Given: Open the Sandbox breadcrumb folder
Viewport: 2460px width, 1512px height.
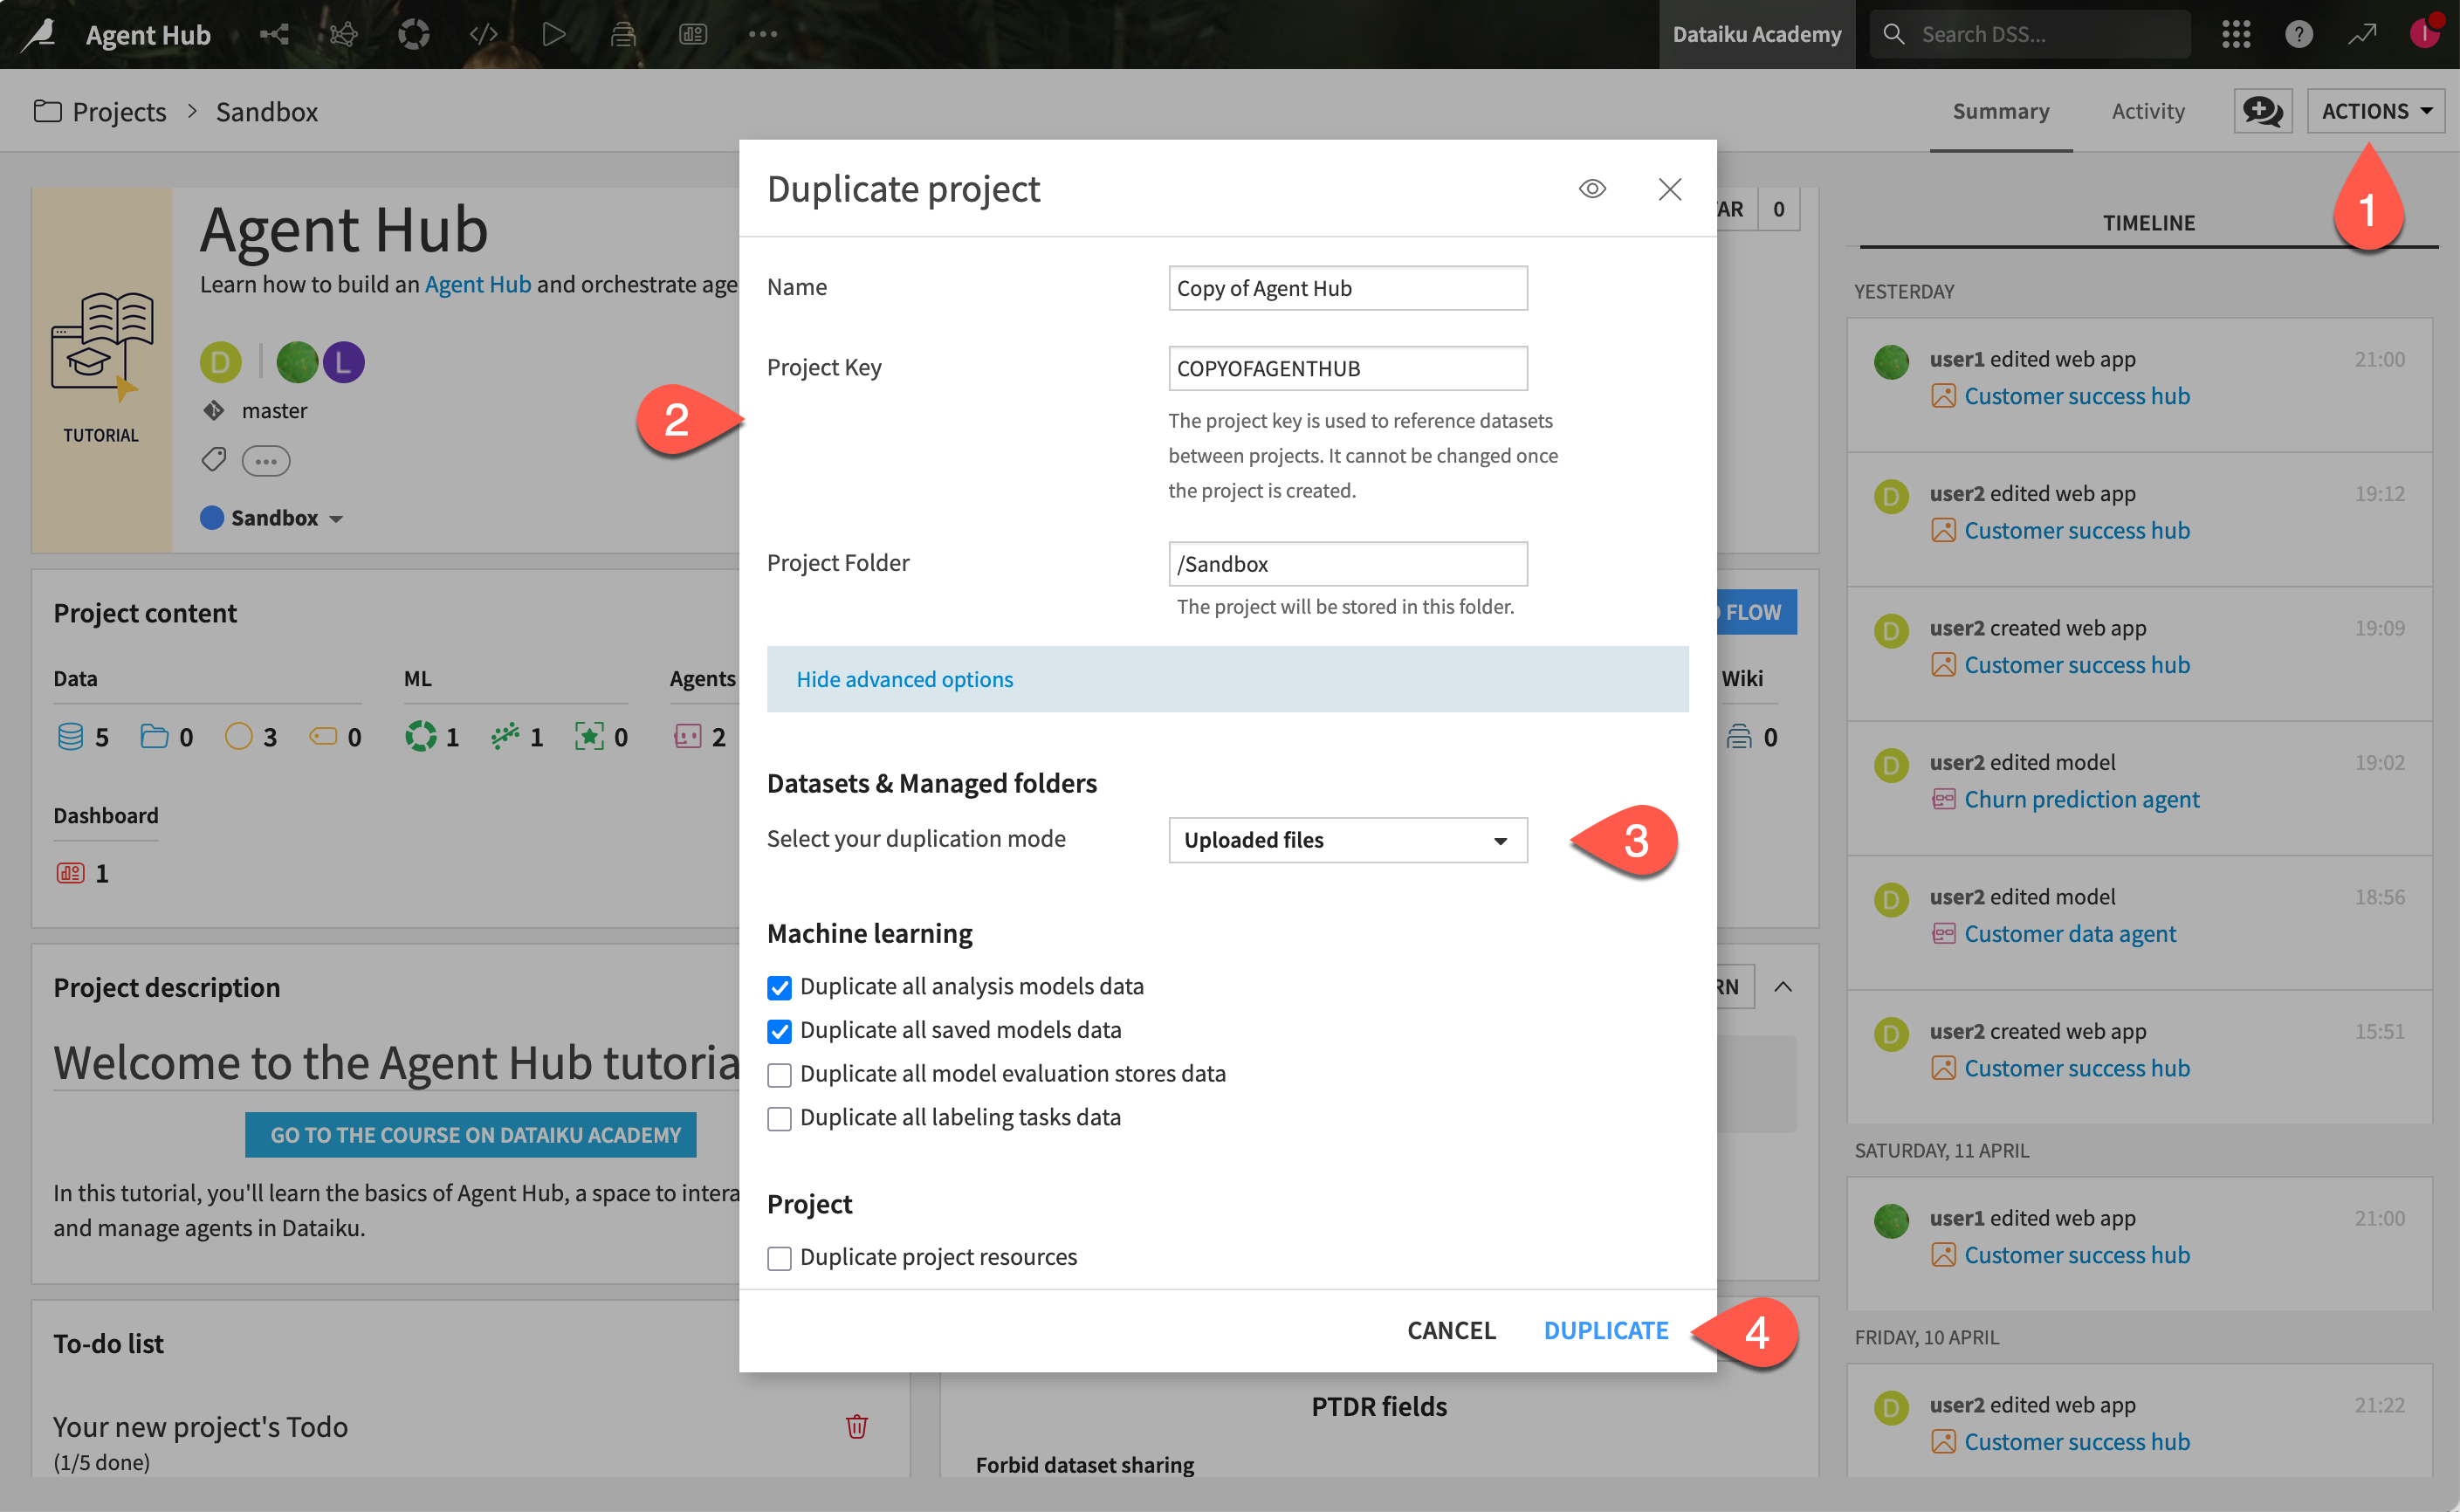Looking at the screenshot, I should (x=266, y=111).
